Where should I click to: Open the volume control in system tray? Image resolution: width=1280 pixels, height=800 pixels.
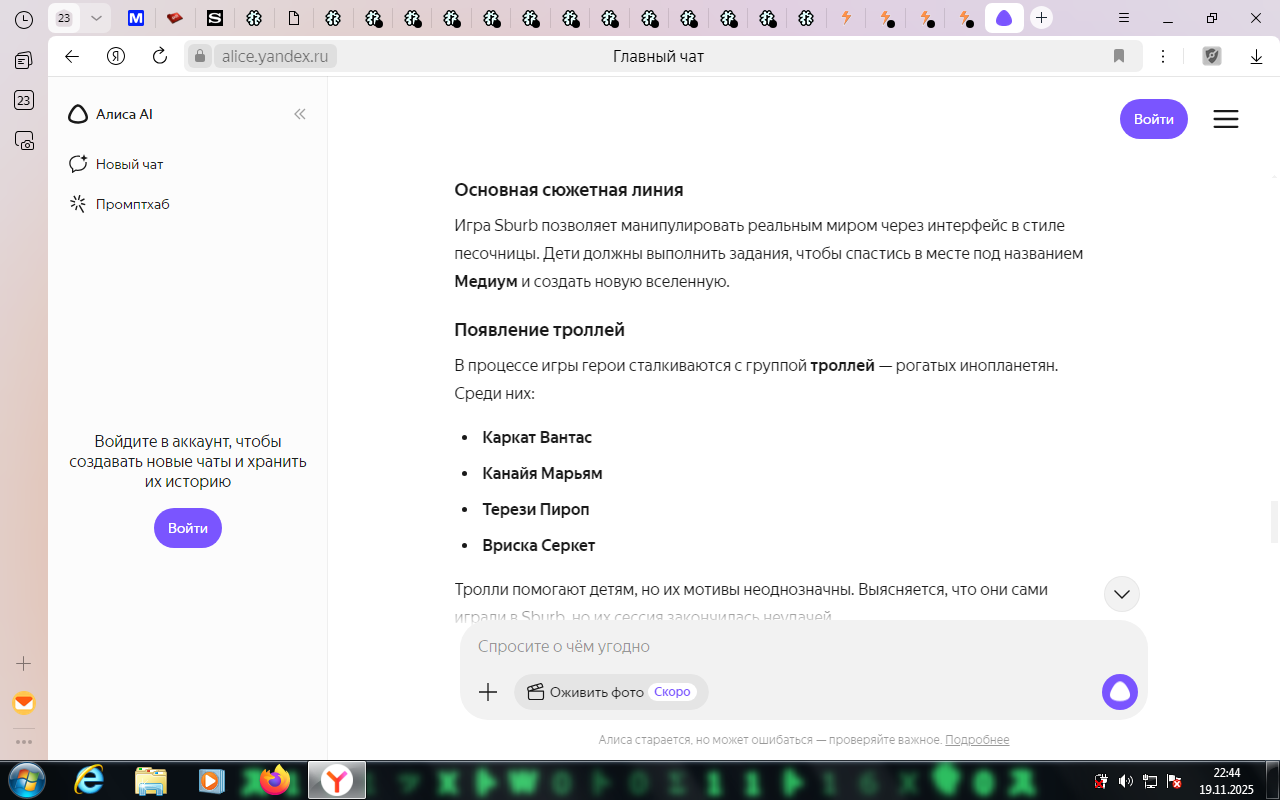(1126, 781)
